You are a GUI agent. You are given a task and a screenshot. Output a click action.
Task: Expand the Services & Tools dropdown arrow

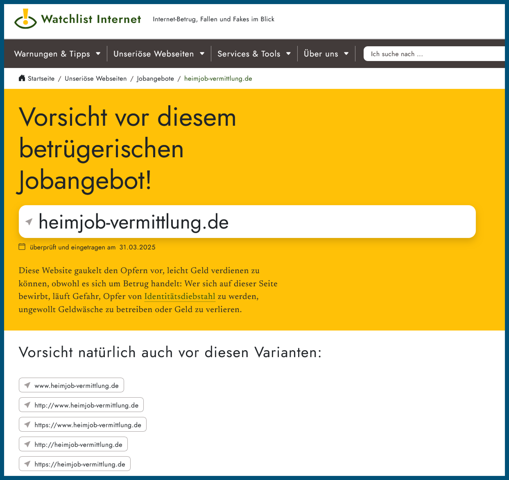point(288,54)
